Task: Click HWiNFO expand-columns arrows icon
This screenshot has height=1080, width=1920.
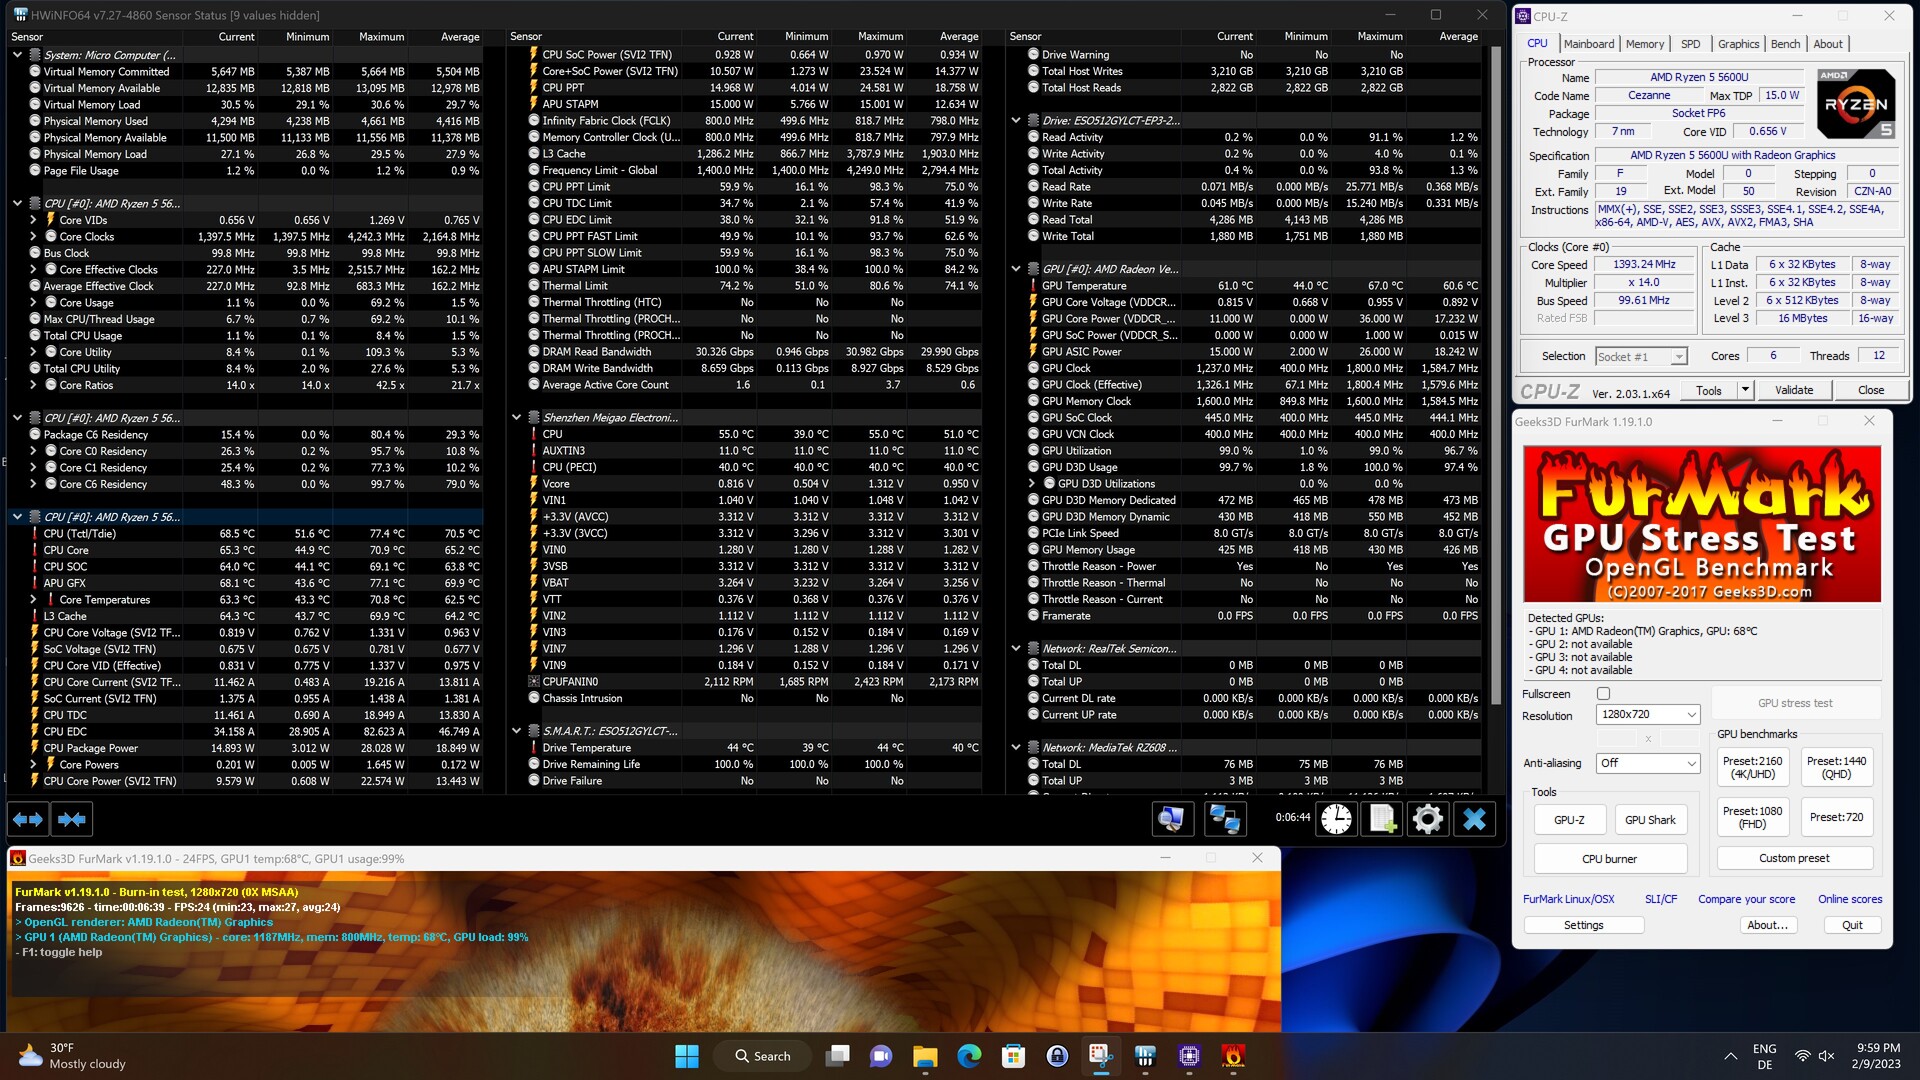Action: [x=28, y=820]
